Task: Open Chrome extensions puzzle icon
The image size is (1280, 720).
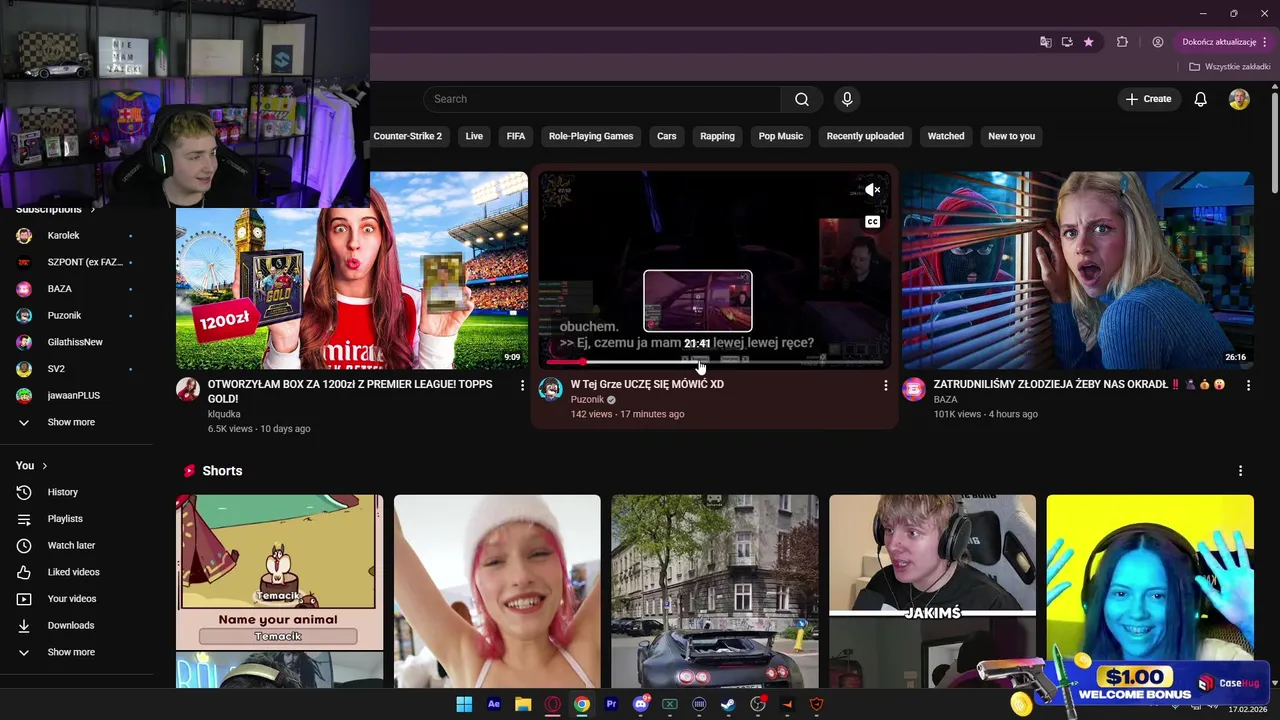Action: pyautogui.click(x=1122, y=42)
